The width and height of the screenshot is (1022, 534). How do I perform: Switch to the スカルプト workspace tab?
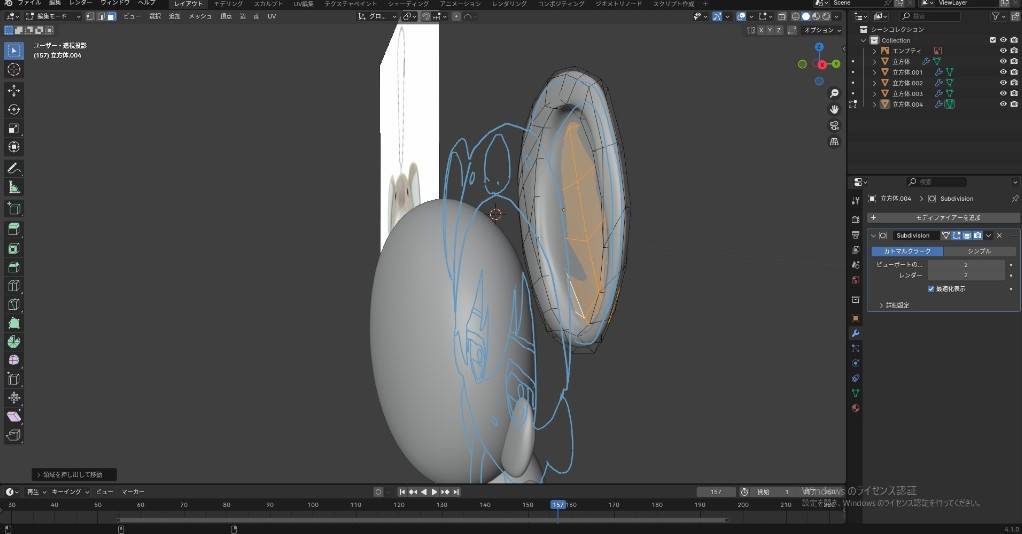click(x=268, y=4)
